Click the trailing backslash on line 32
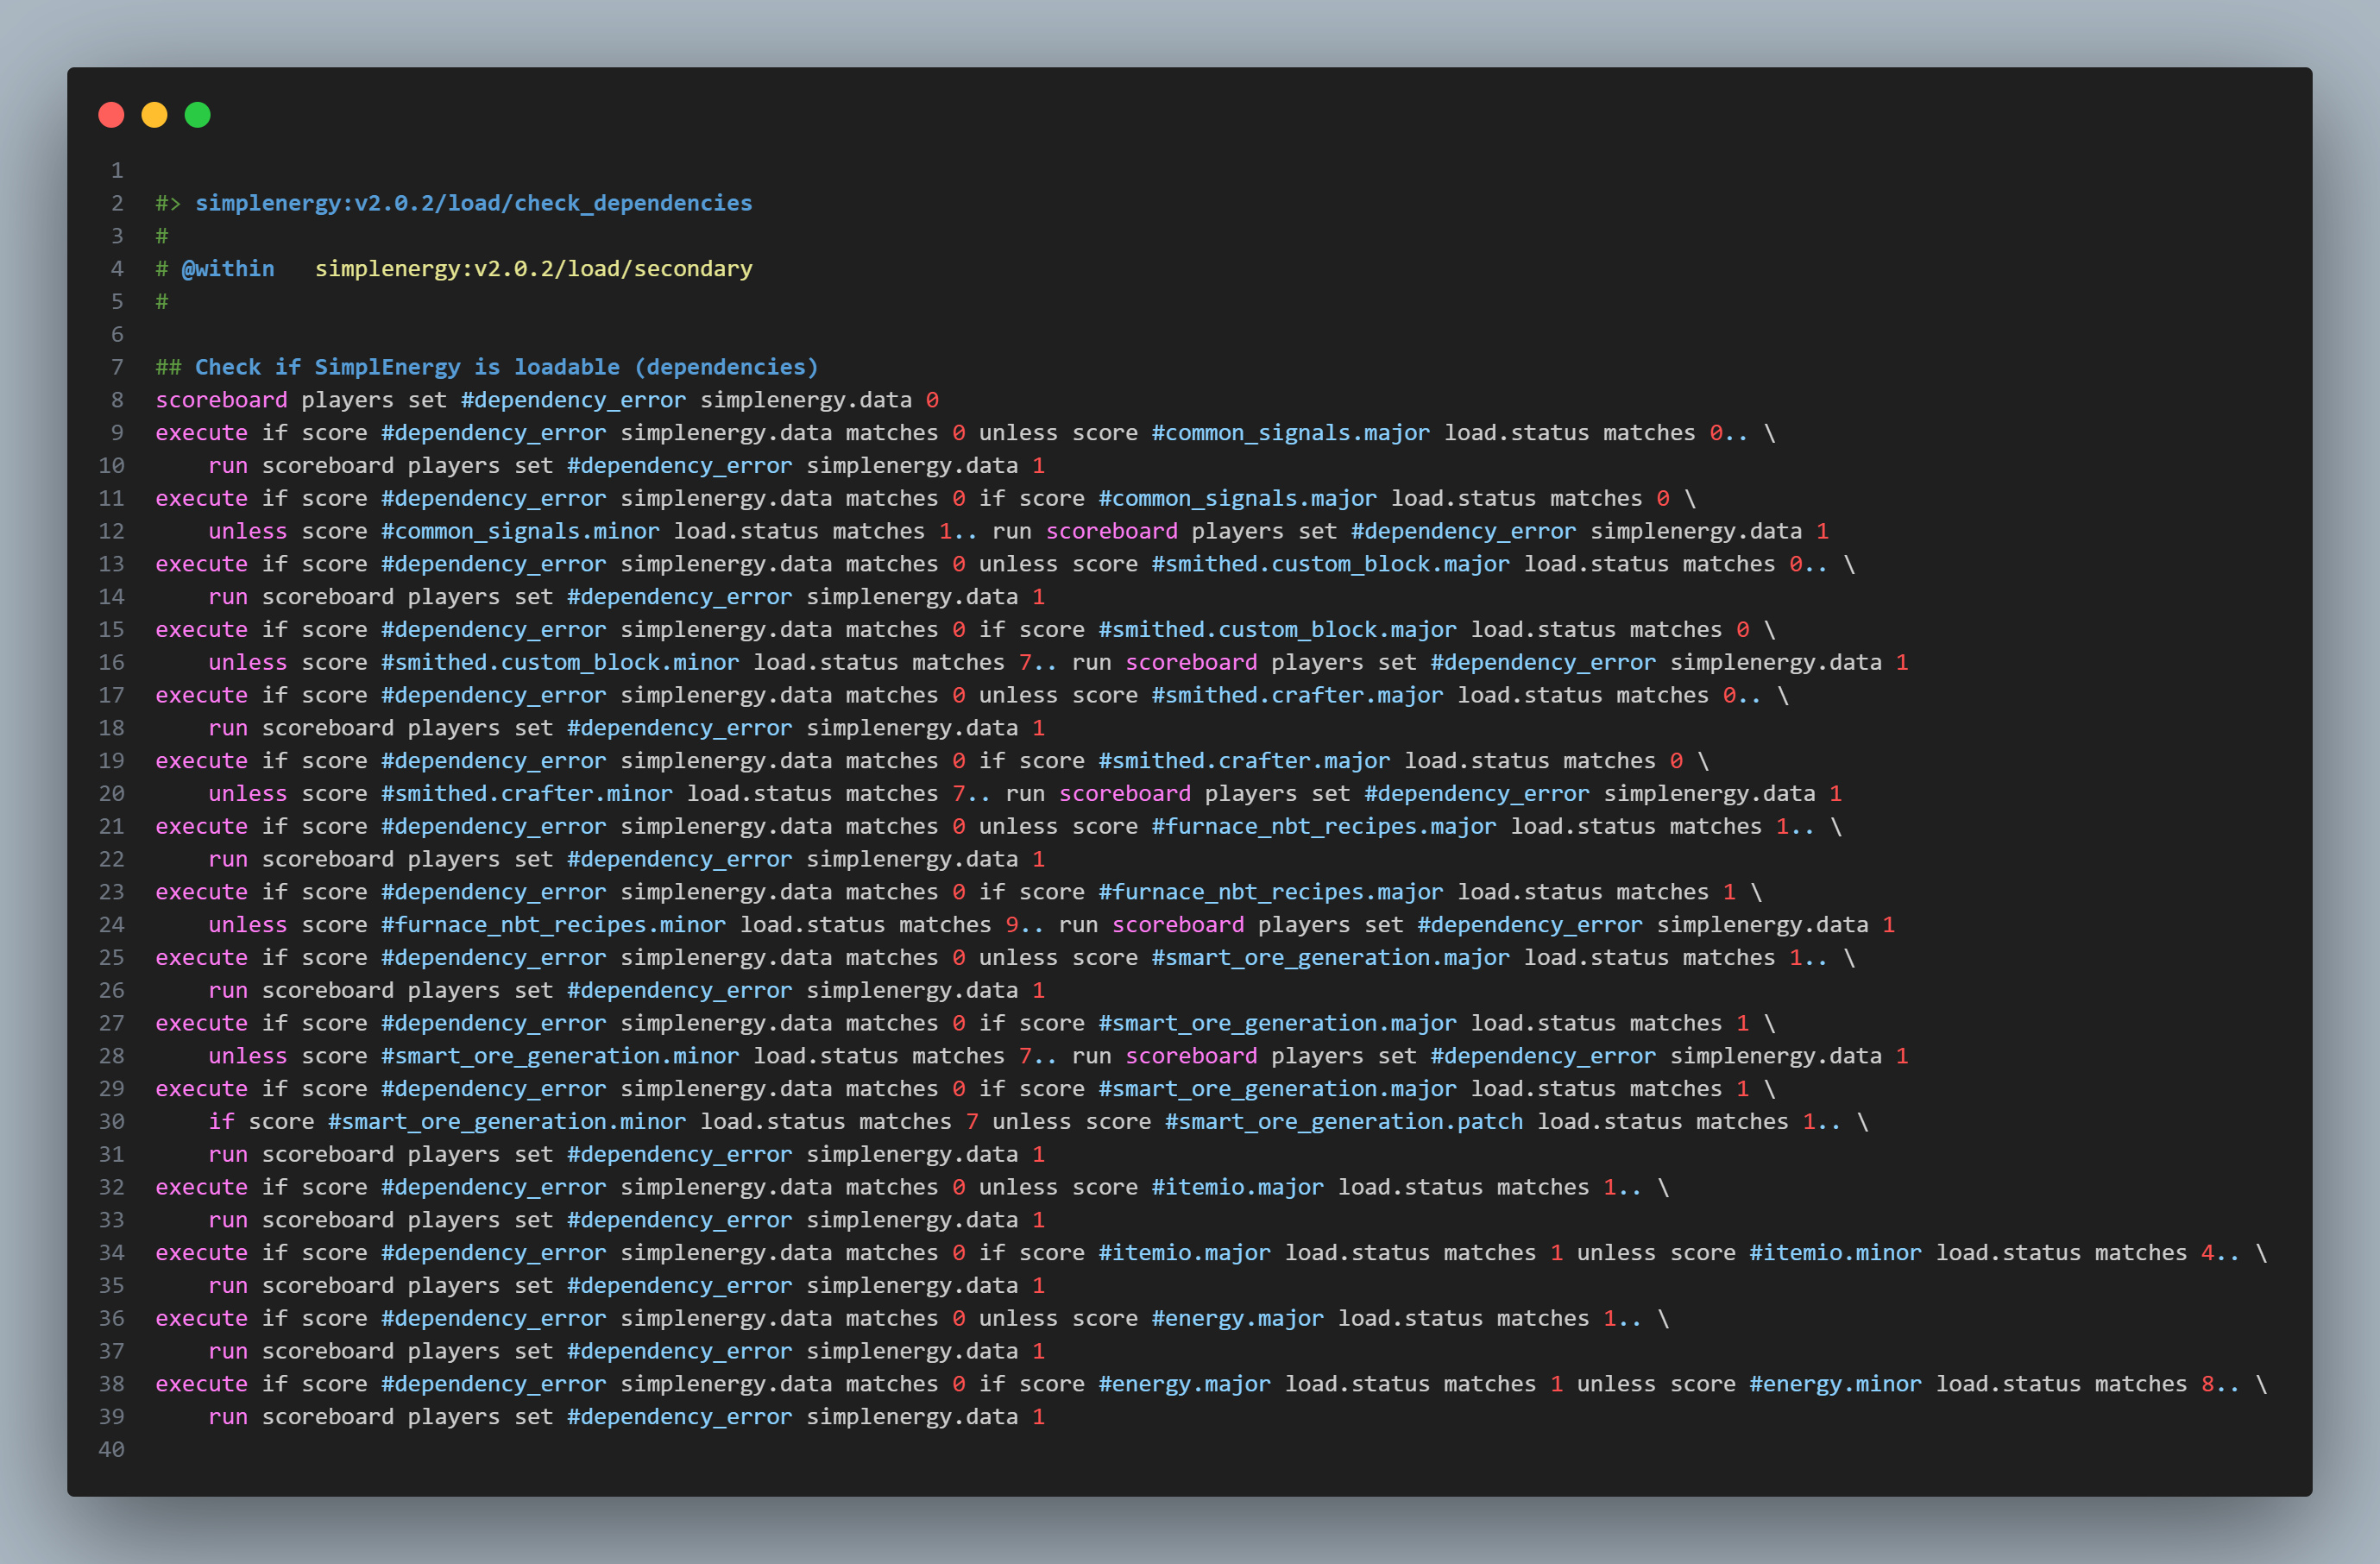2380x1564 pixels. tap(1663, 1187)
